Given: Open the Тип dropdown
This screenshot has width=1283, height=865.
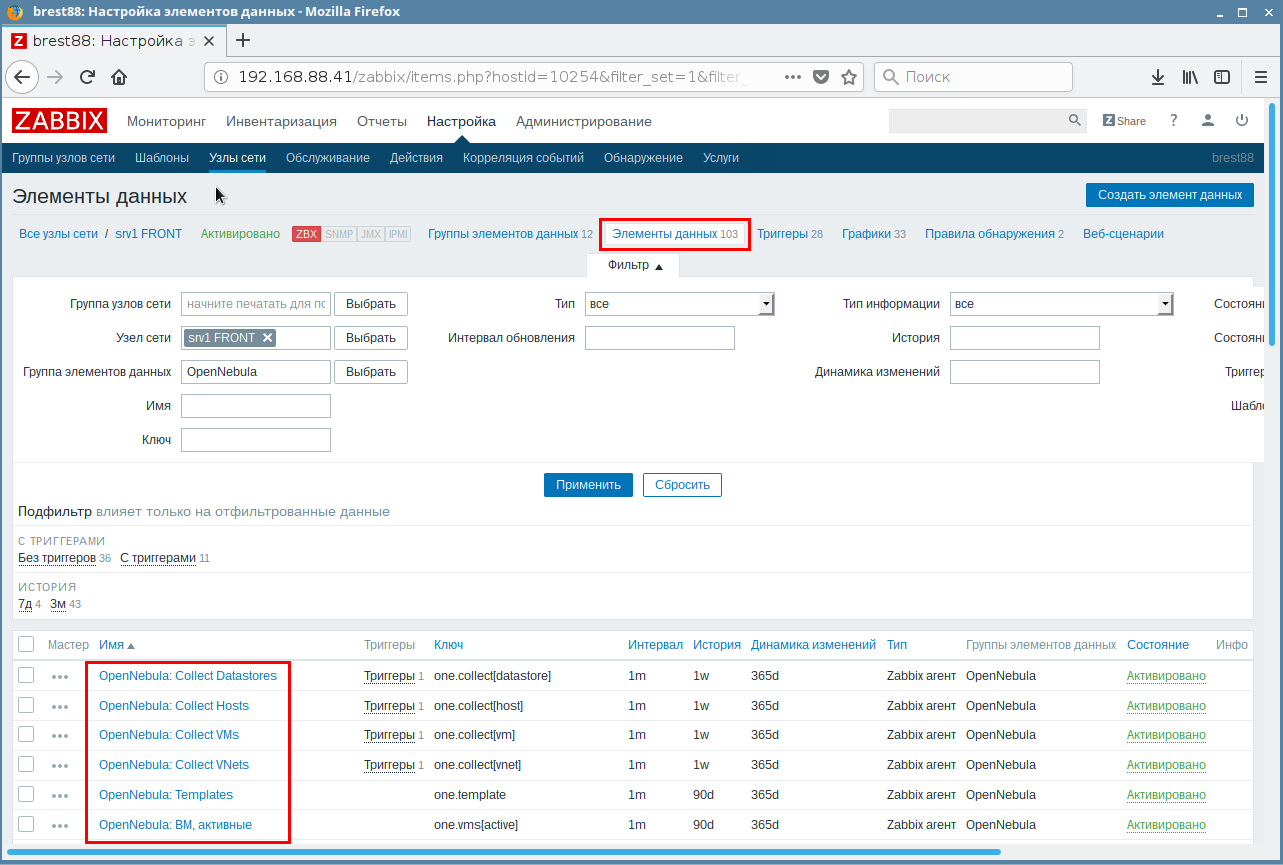Looking at the screenshot, I should [680, 304].
